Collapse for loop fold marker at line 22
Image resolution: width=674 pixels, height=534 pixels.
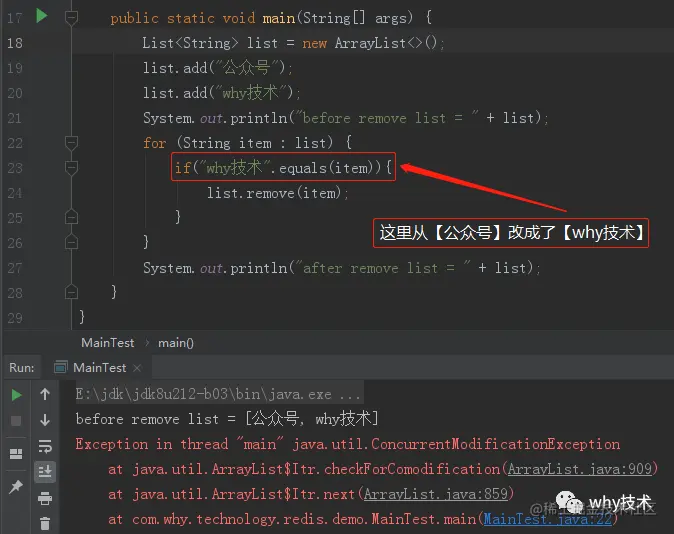point(71,143)
